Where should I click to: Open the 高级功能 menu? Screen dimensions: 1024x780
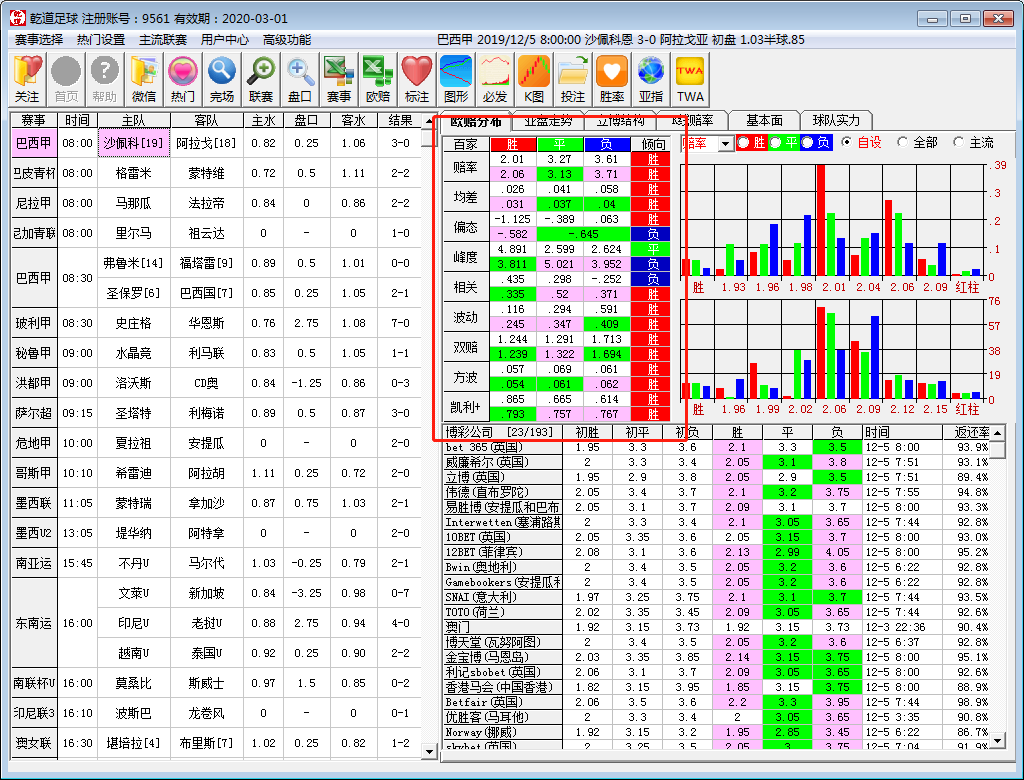point(287,40)
